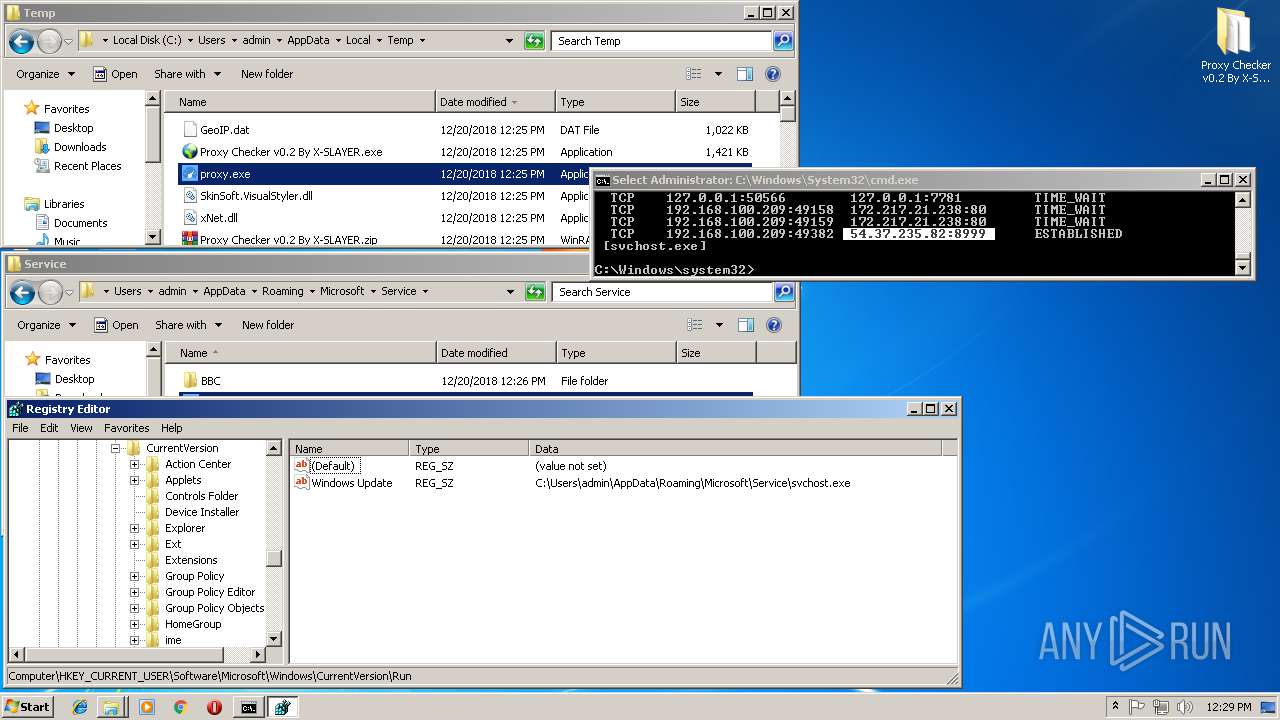Image resolution: width=1280 pixels, height=720 pixels.
Task: Select (Default) registry value
Action: click(333, 466)
